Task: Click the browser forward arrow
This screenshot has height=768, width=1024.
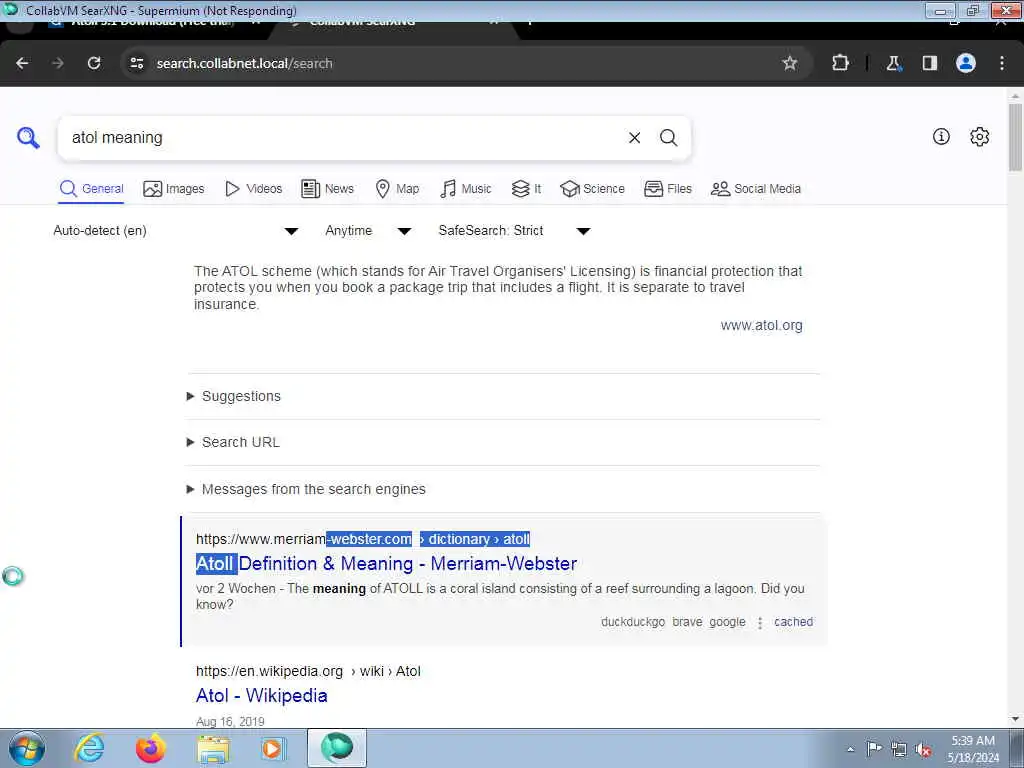Action: (58, 63)
